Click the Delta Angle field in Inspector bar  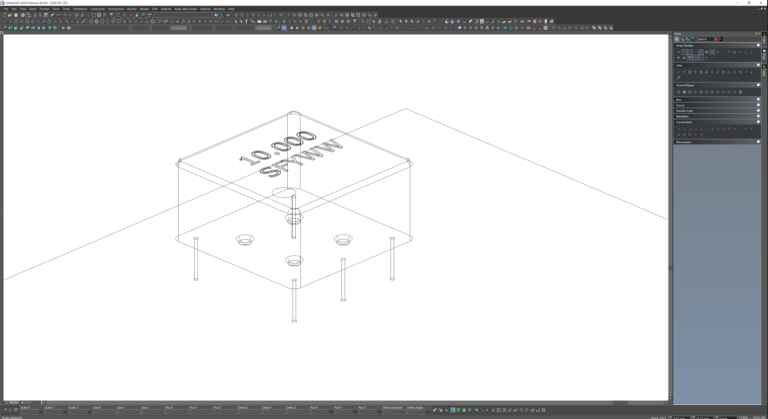point(417,412)
